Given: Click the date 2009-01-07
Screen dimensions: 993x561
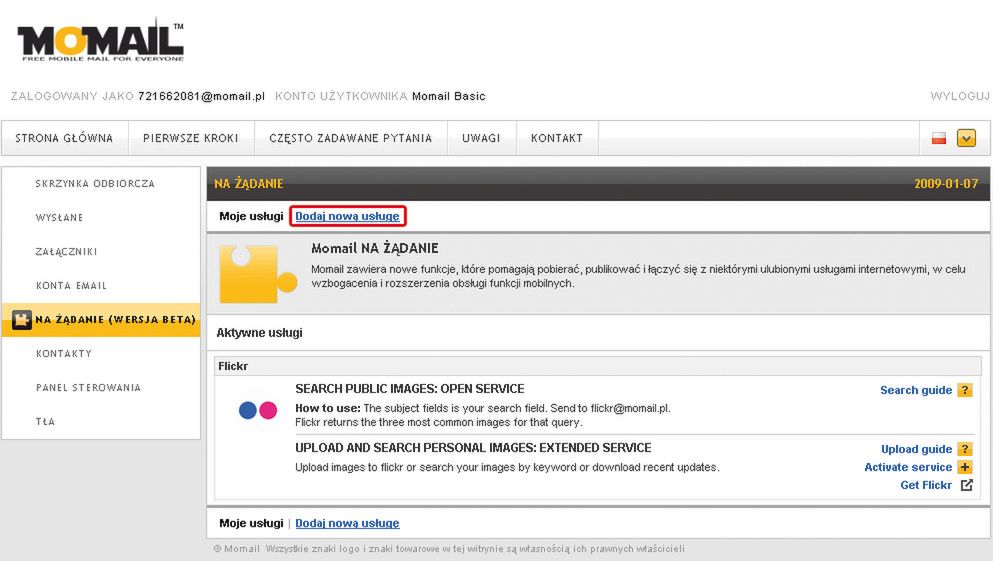Looking at the screenshot, I should coord(946,184).
